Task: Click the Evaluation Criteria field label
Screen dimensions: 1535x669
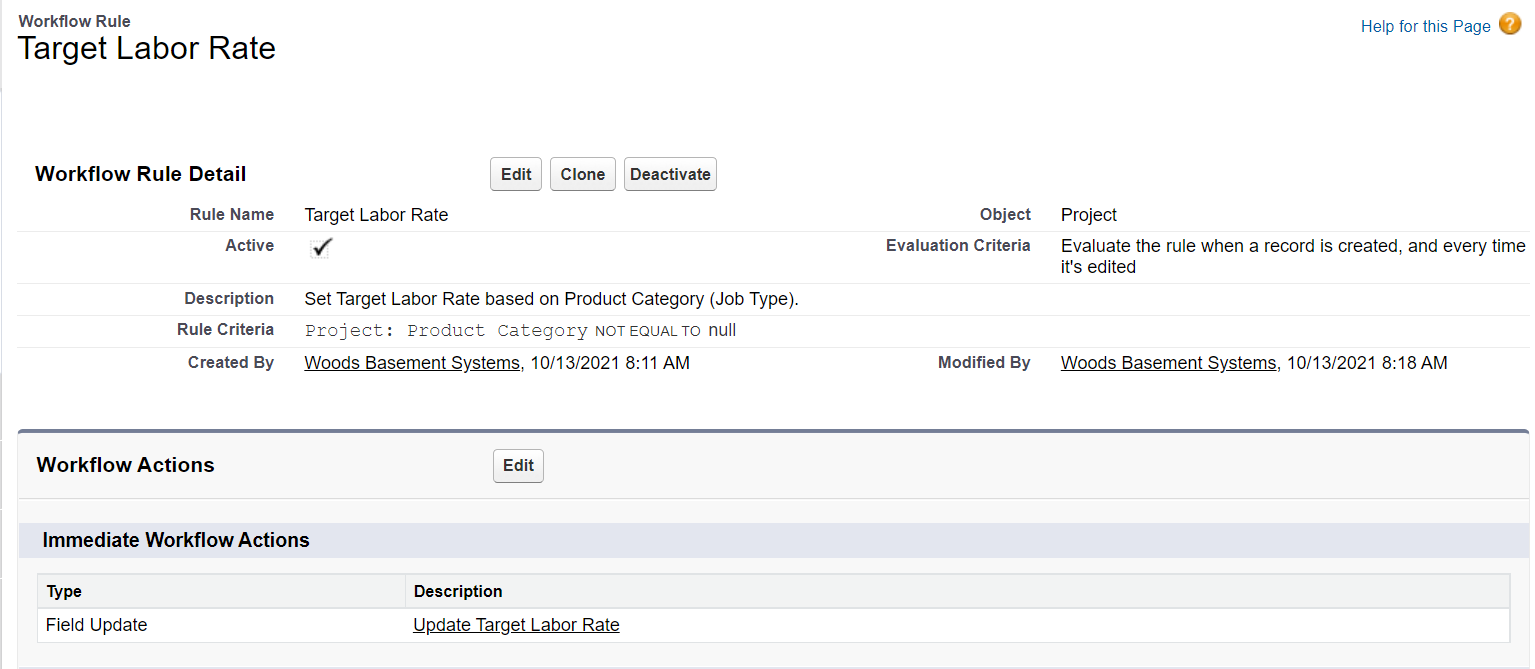Action: point(958,246)
